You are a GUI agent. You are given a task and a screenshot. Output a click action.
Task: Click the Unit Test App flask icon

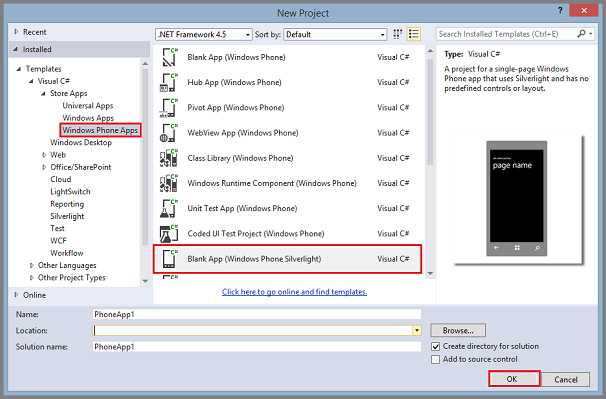point(169,208)
